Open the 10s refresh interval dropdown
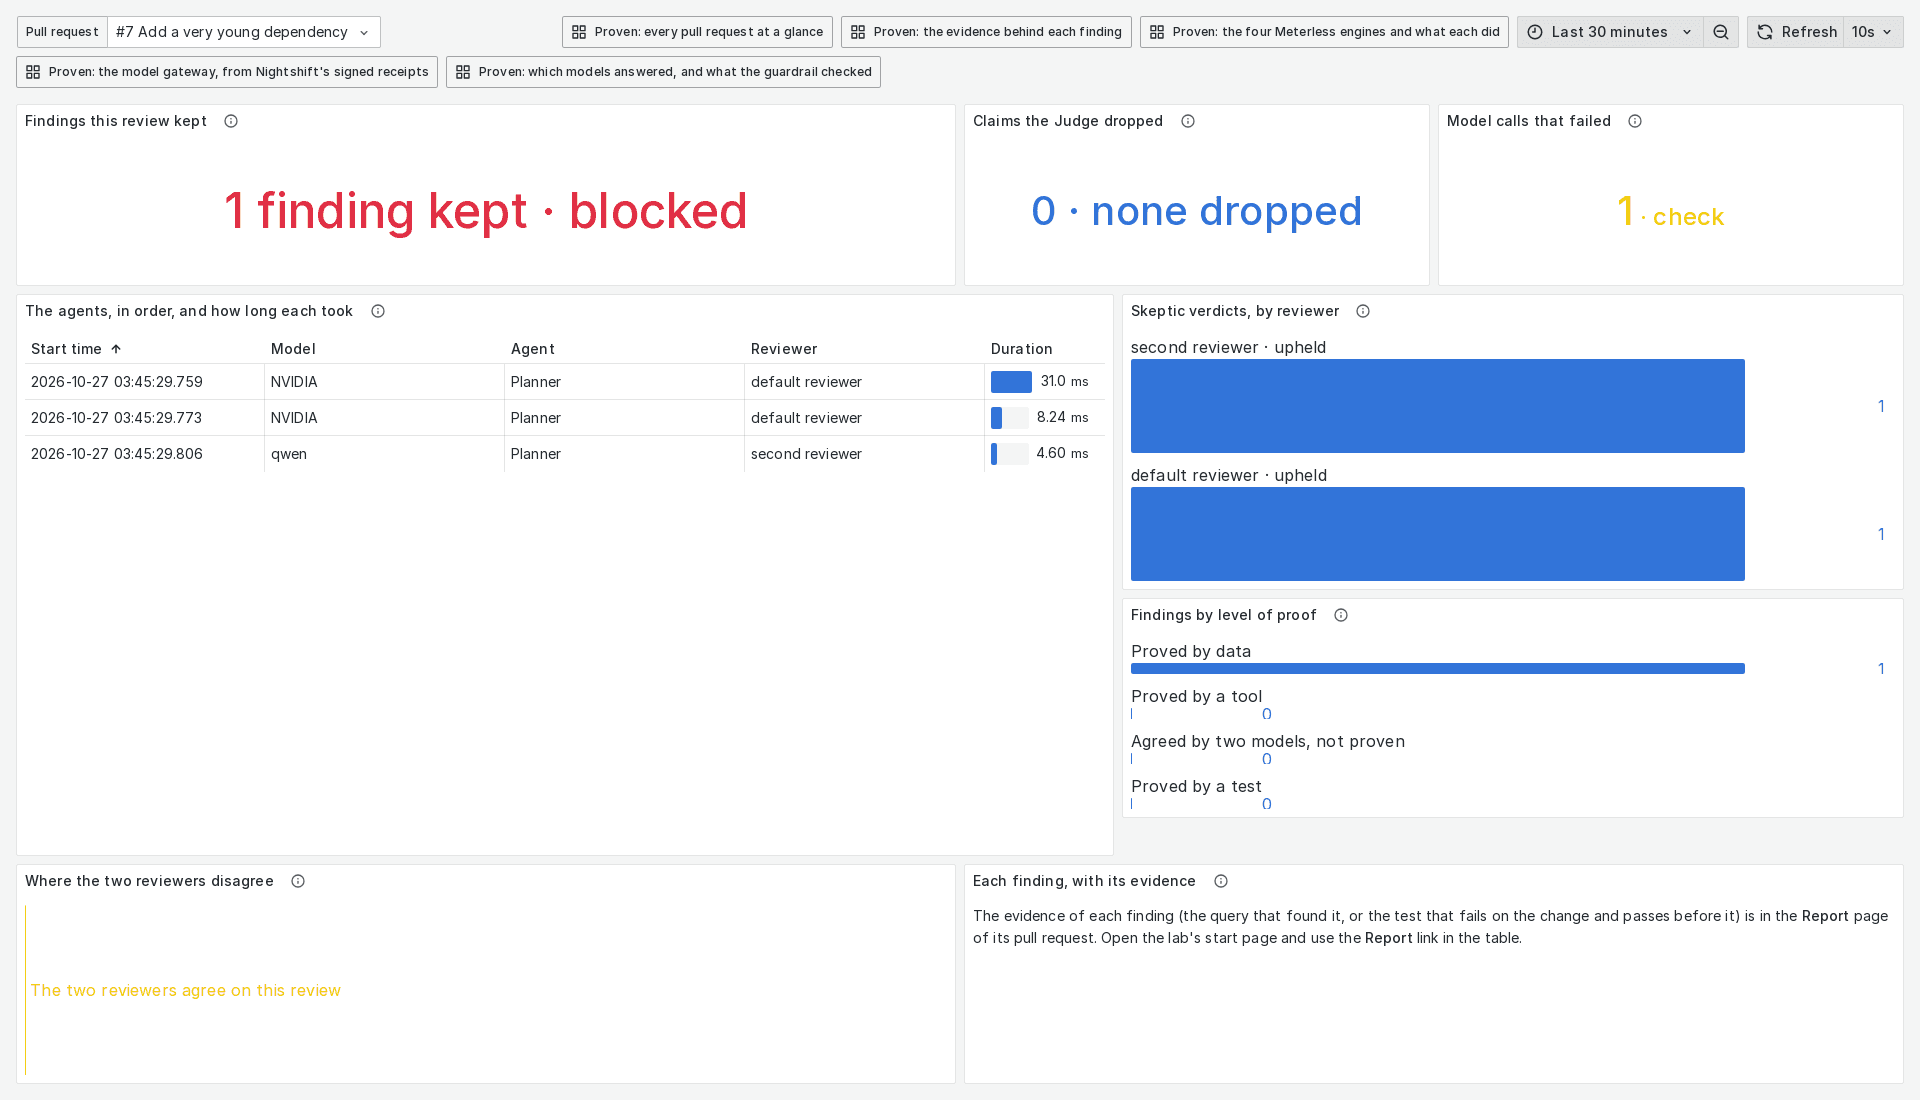This screenshot has width=1920, height=1100. [x=1872, y=32]
